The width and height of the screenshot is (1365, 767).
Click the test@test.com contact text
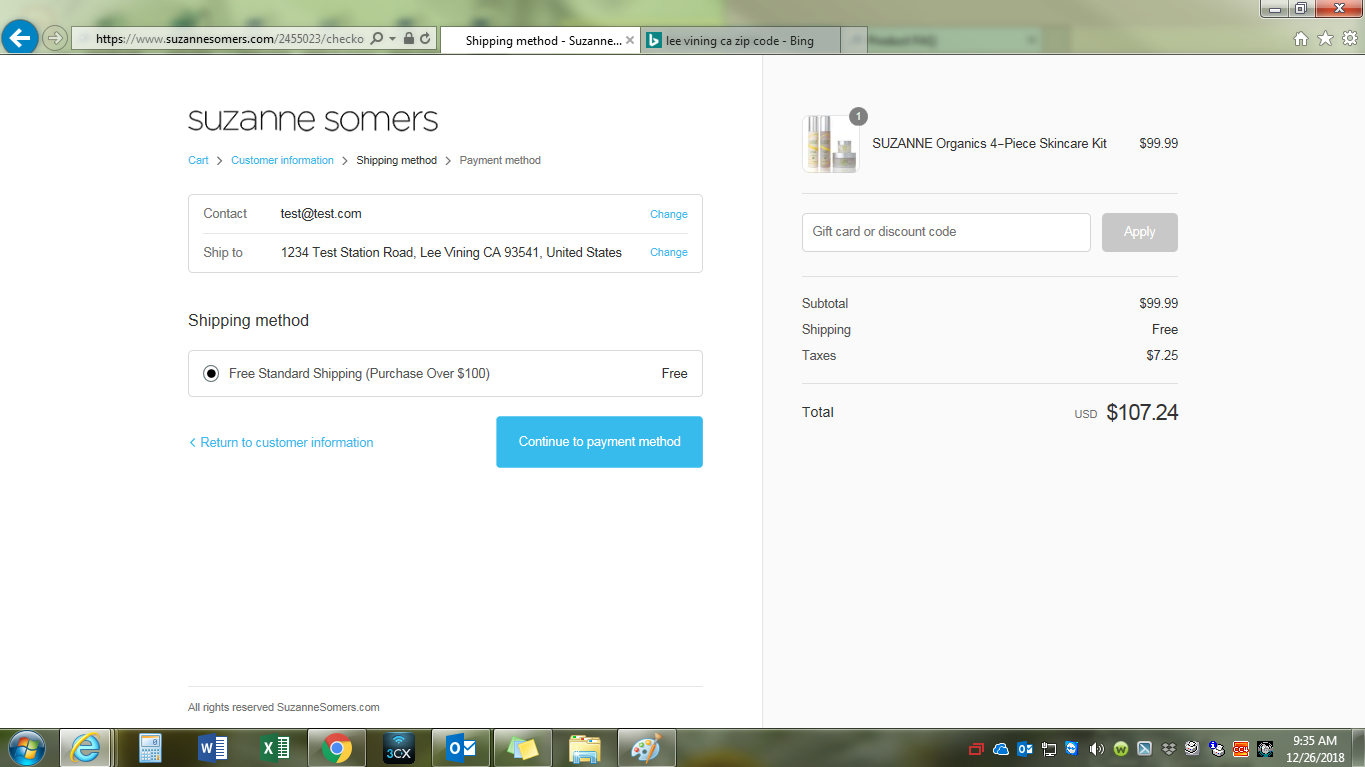321,214
